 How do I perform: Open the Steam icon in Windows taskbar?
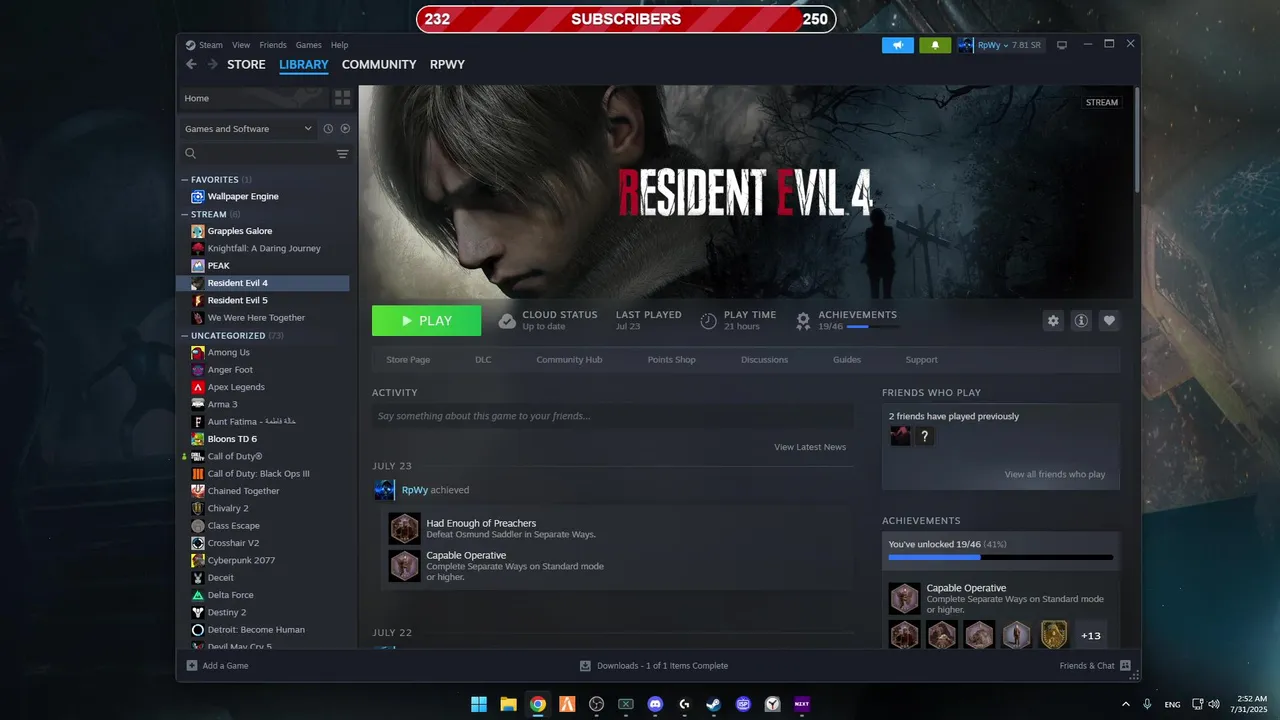(714, 704)
